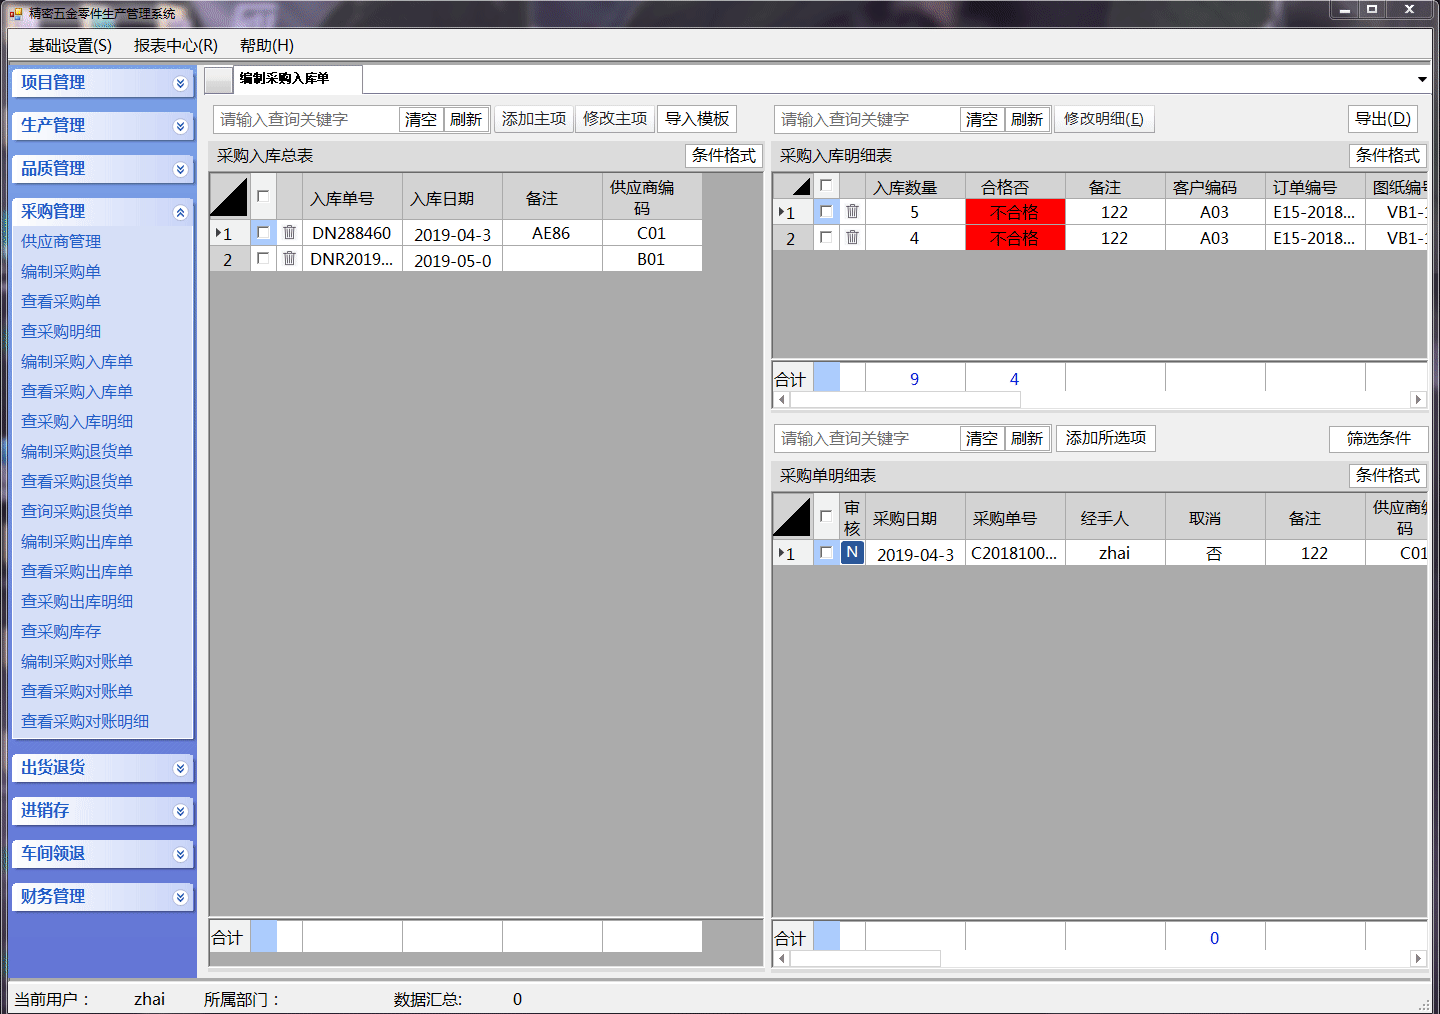Click the app icon in title bar
The image size is (1440, 1014).
tap(15, 13)
